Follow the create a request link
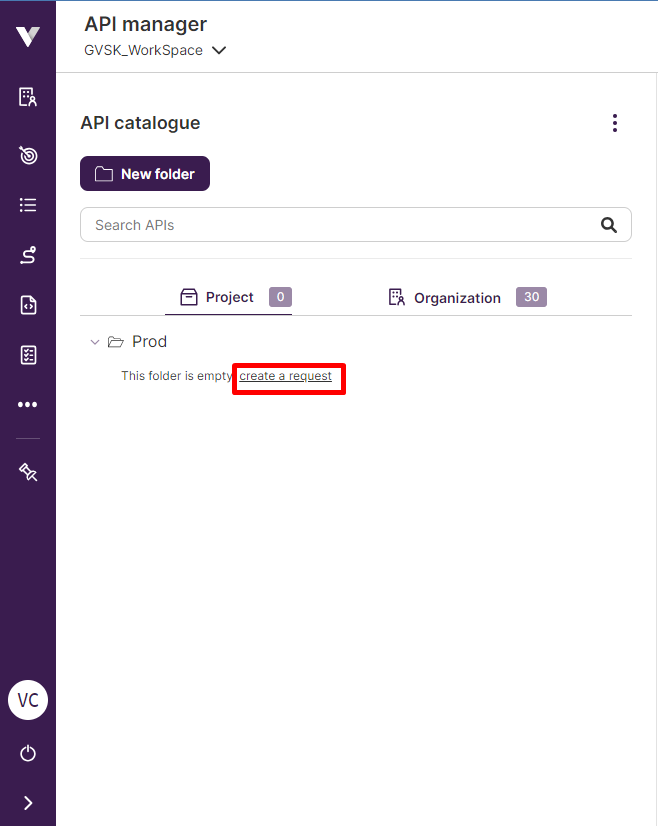658x826 pixels. pyautogui.click(x=286, y=376)
